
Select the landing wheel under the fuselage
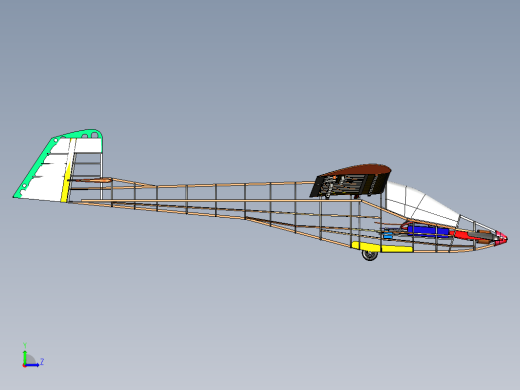pos(370,255)
